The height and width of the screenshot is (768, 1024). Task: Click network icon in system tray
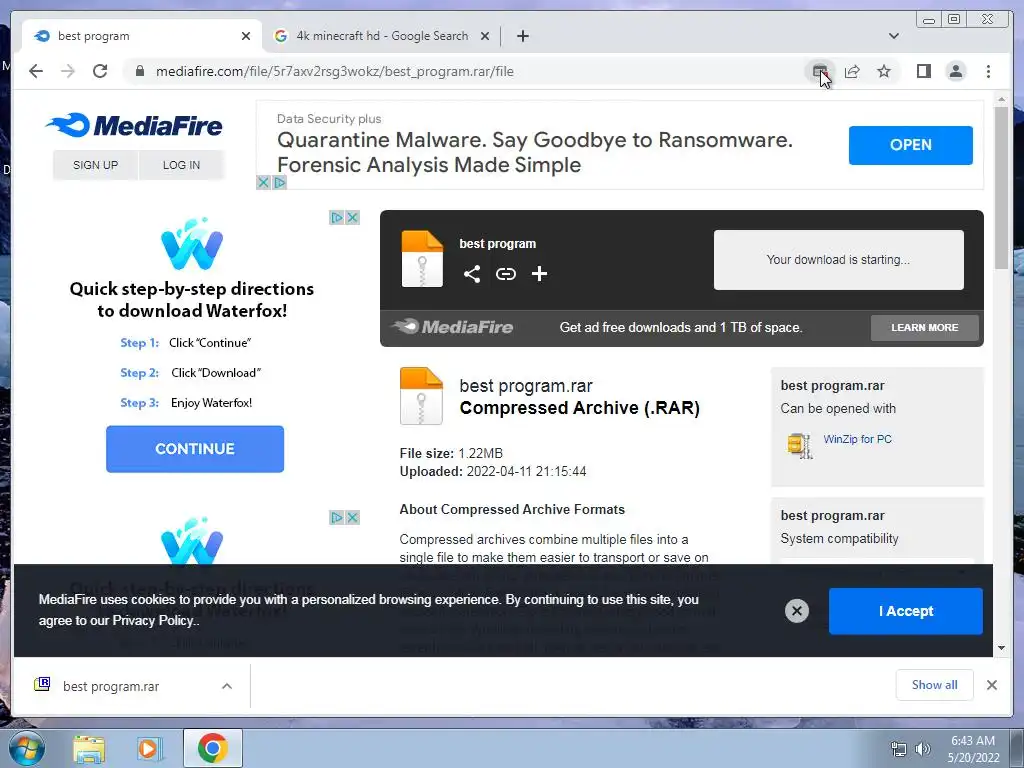[899, 749]
